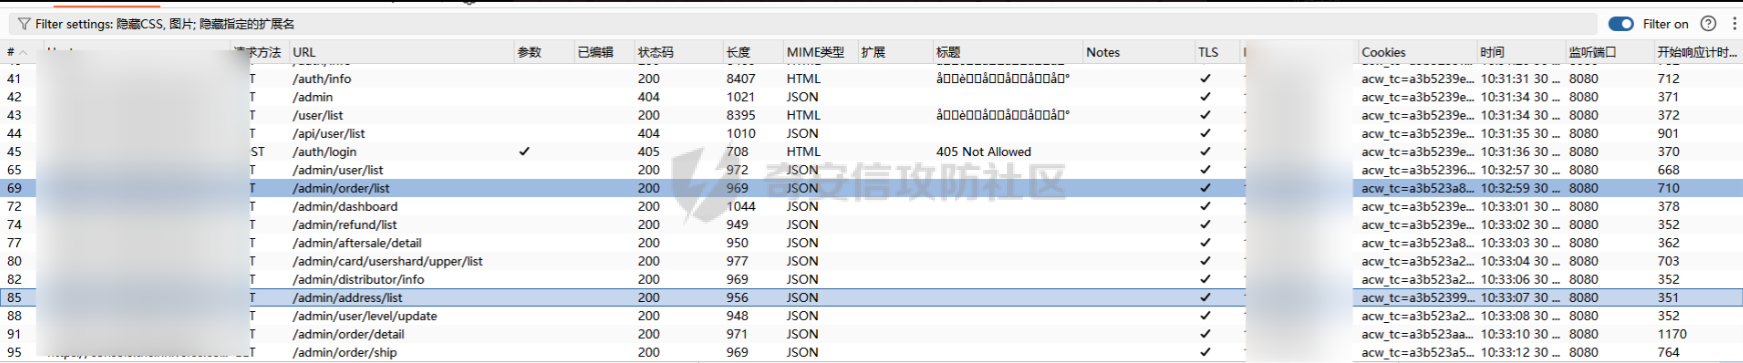This screenshot has width=1743, height=363.
Task: Sort by the 已编辑 column header
Action: click(595, 52)
